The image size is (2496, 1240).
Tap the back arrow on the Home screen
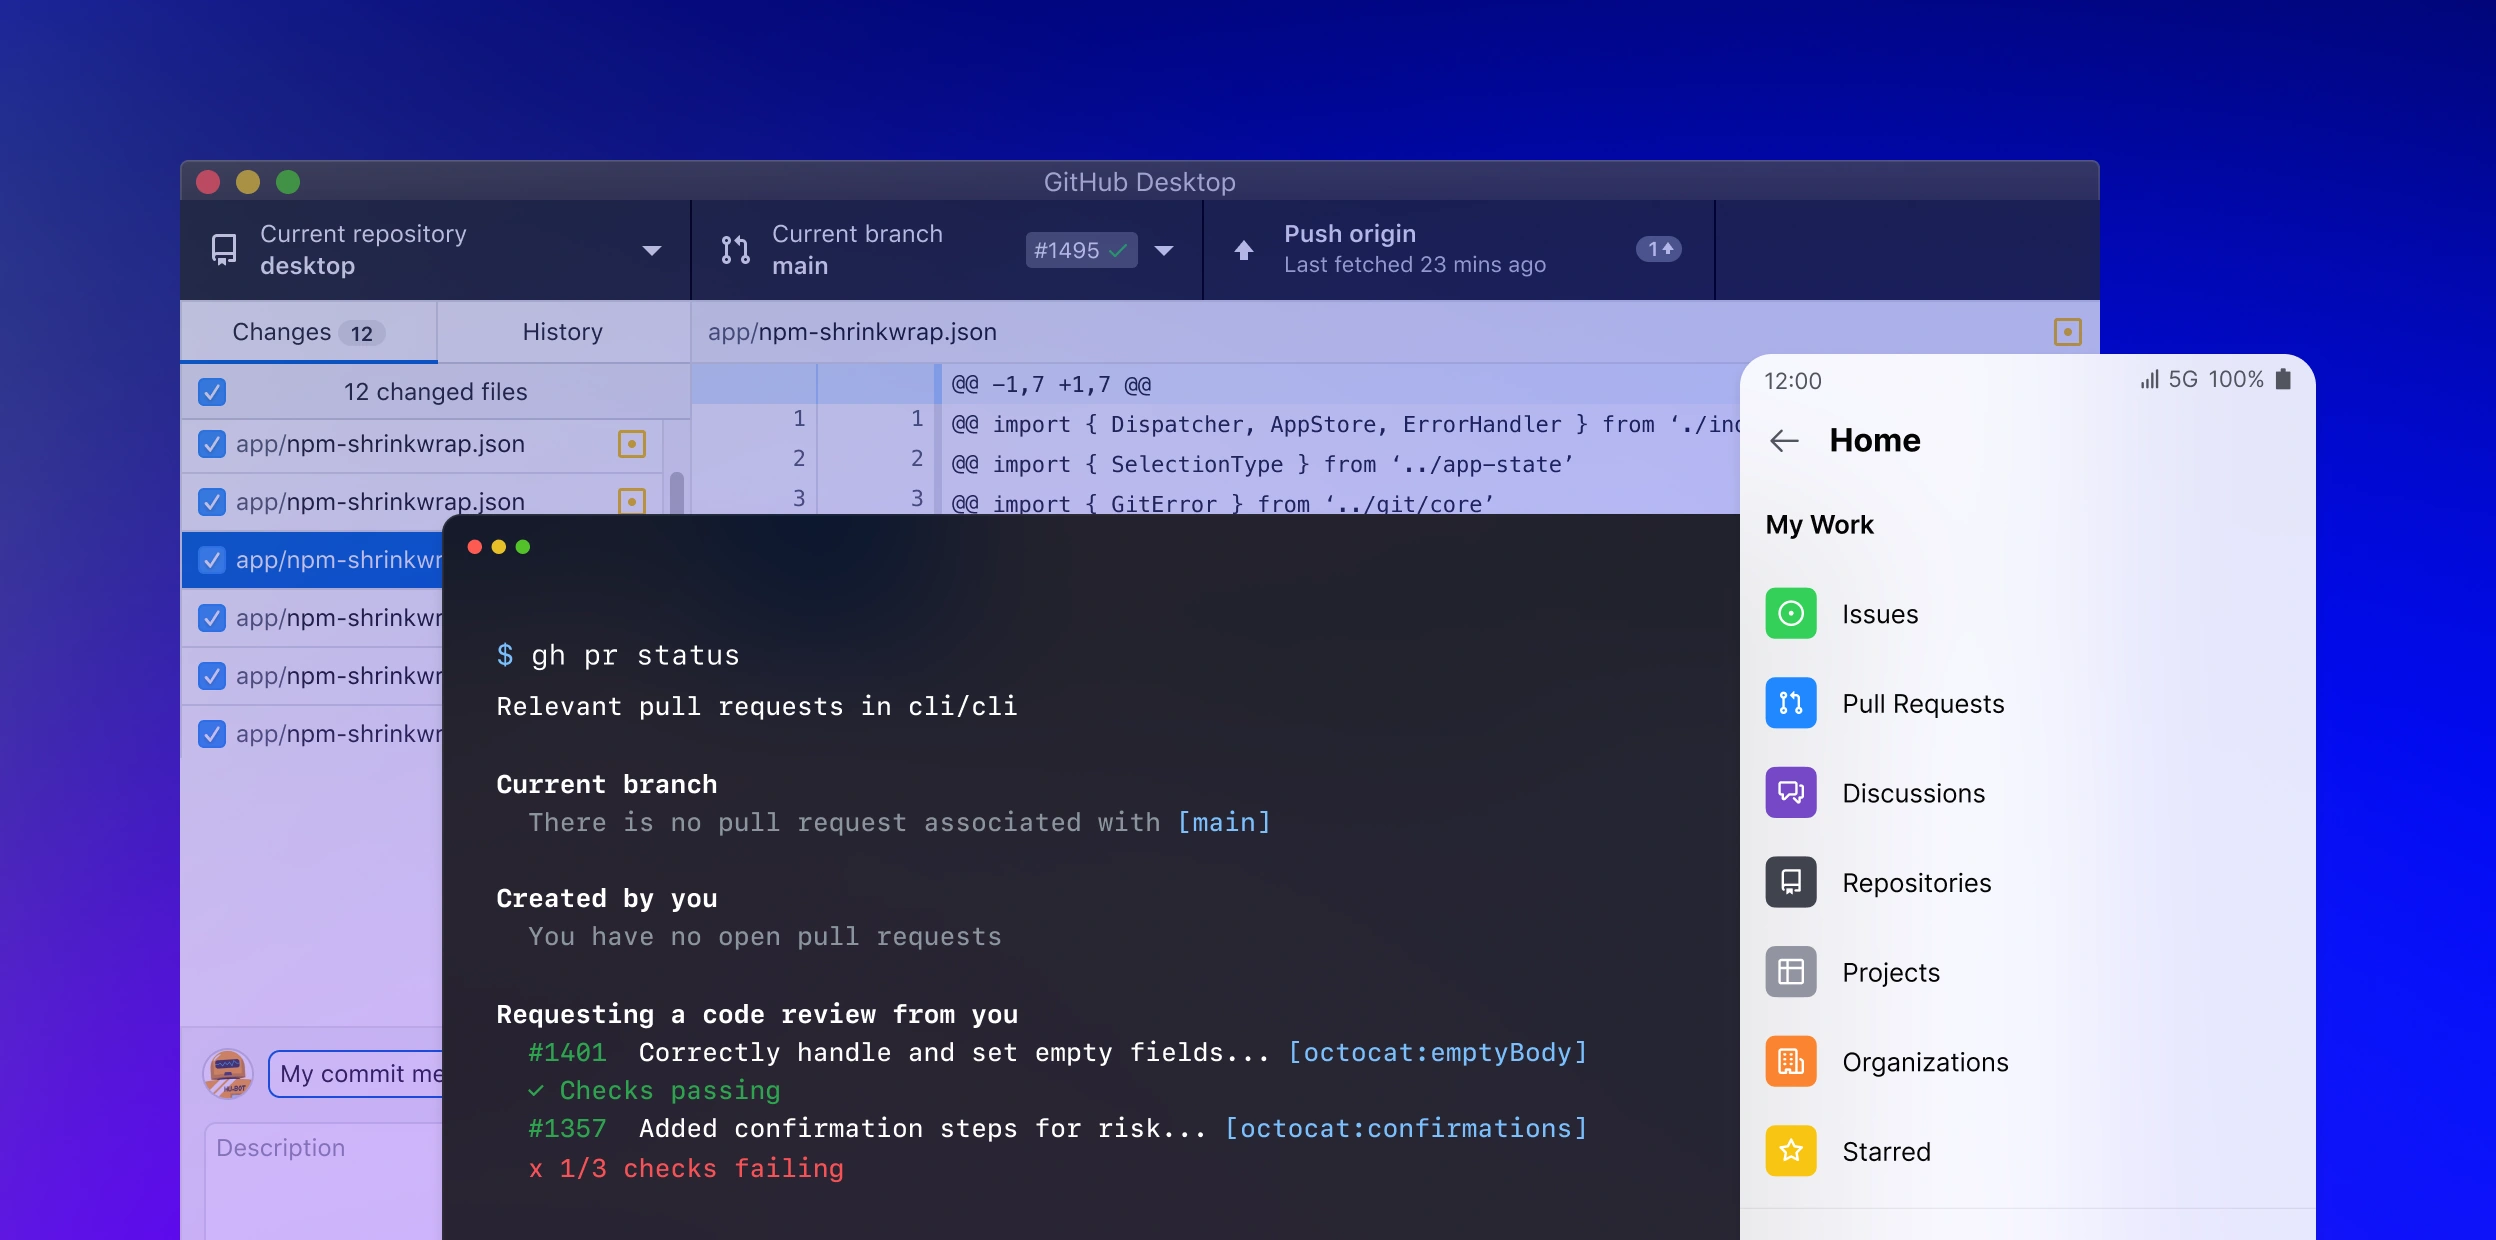[1785, 442]
